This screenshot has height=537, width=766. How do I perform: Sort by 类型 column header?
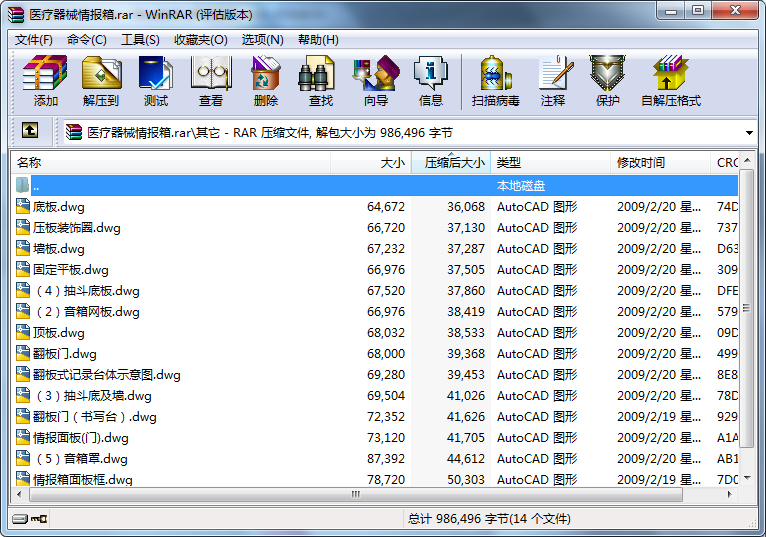click(551, 163)
